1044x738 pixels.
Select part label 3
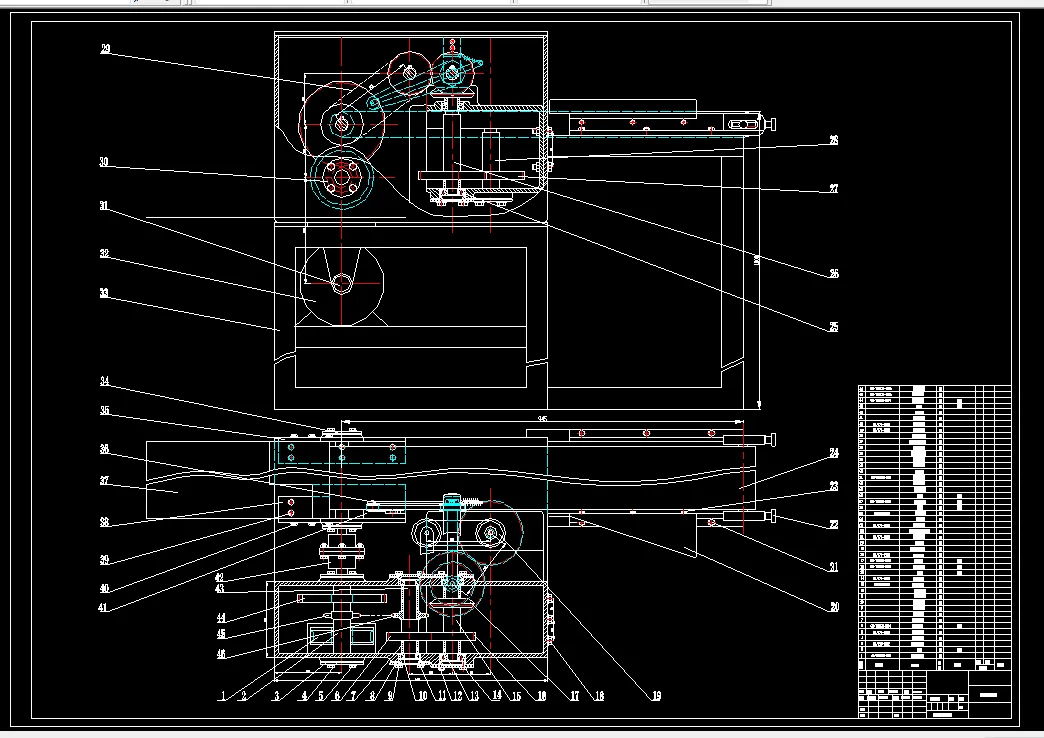(x=276, y=697)
